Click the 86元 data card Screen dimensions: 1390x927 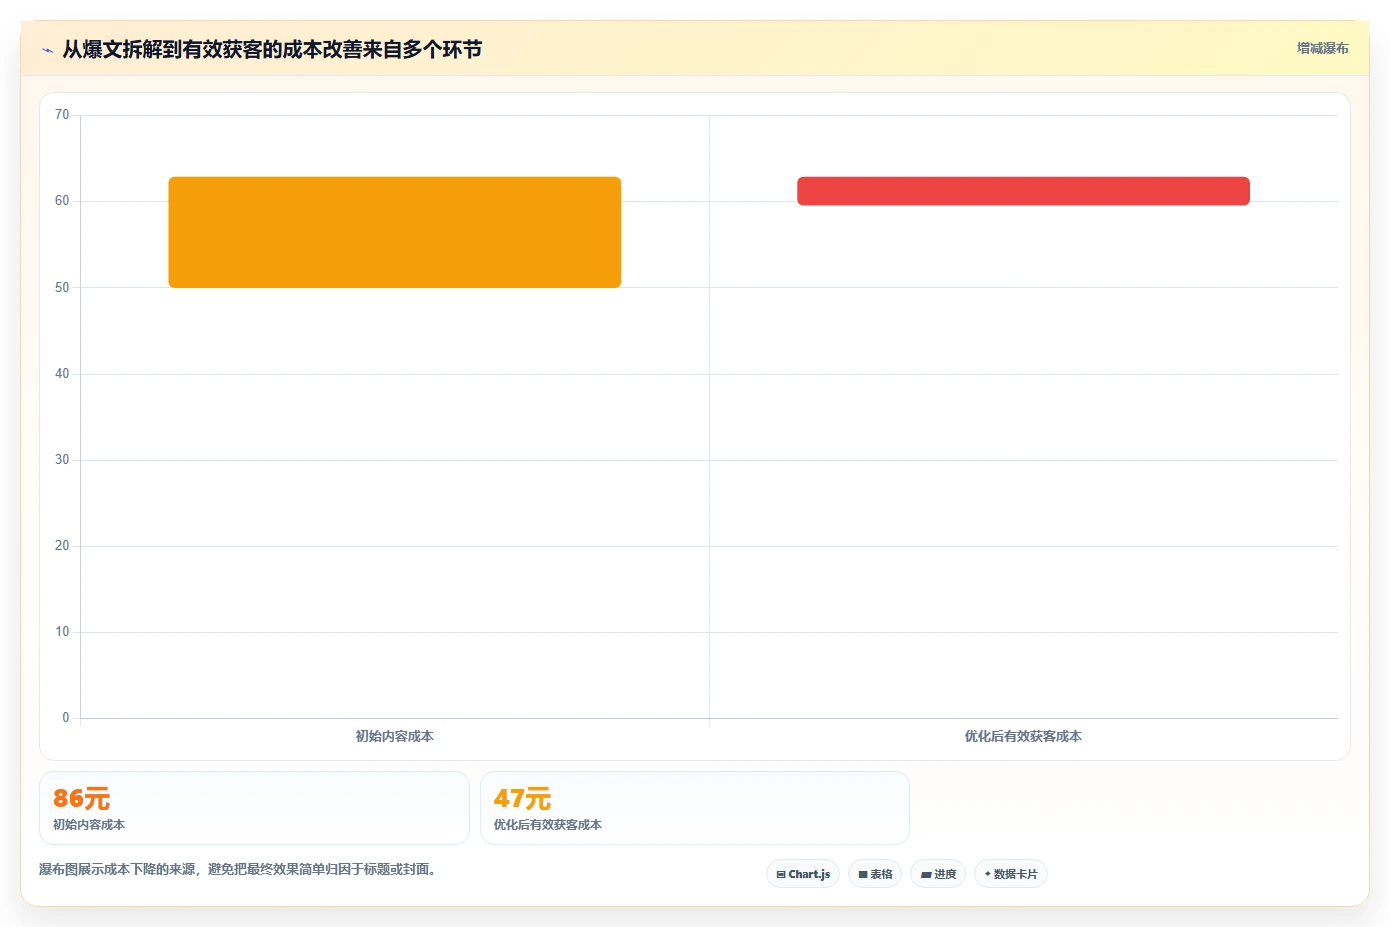coord(254,808)
